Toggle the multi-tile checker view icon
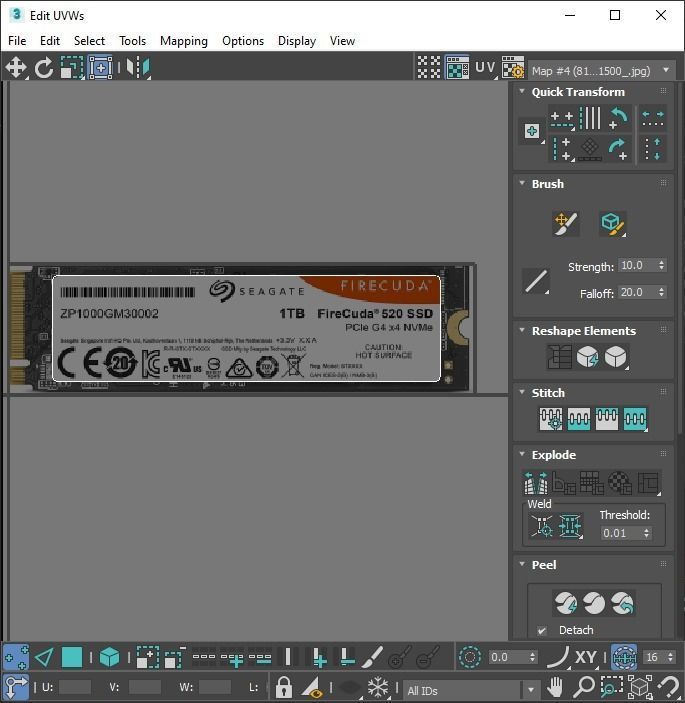The height and width of the screenshot is (703, 685). (429, 68)
